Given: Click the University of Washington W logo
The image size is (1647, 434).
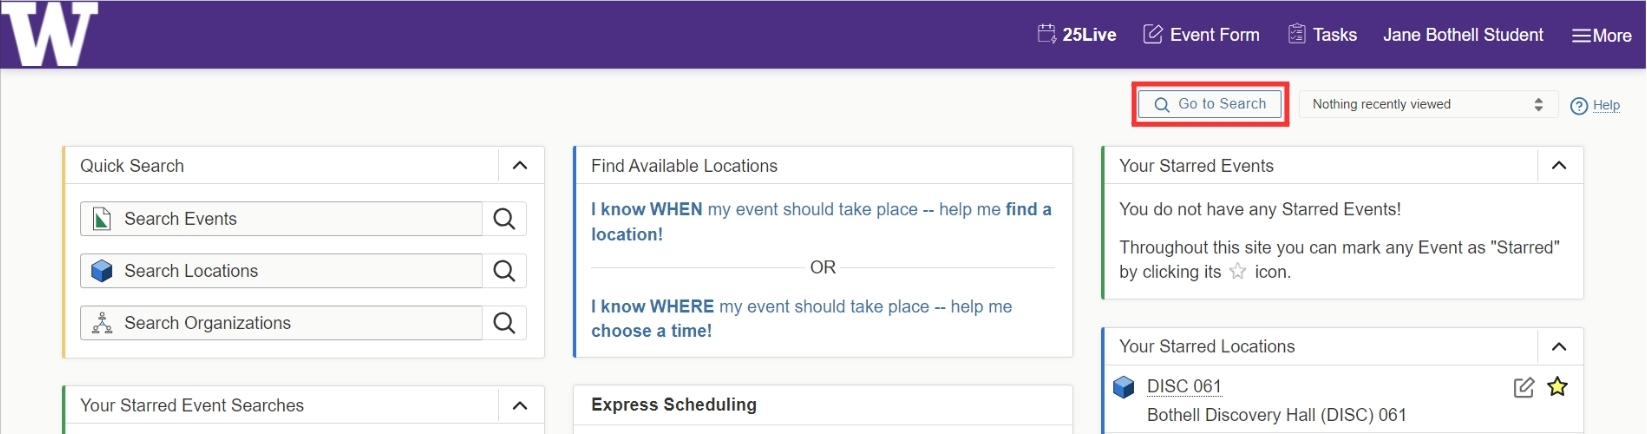Looking at the screenshot, I should coord(50,34).
